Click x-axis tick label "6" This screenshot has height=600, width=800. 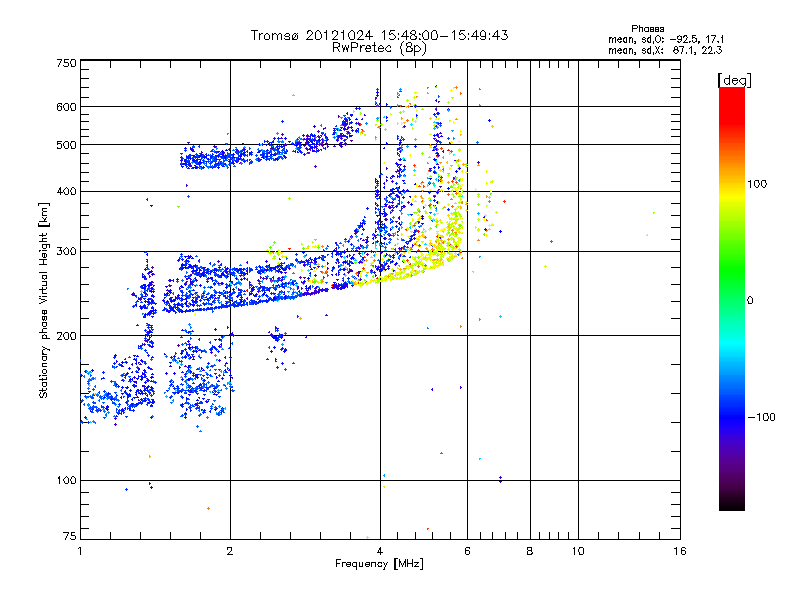point(467,551)
